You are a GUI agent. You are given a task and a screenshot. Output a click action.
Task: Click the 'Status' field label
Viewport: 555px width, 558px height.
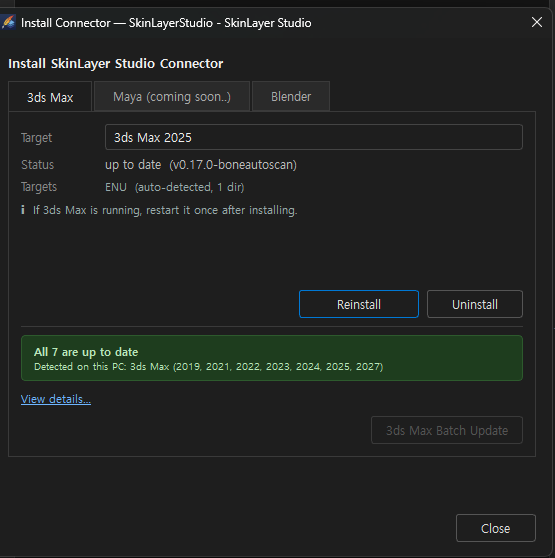(x=37, y=165)
